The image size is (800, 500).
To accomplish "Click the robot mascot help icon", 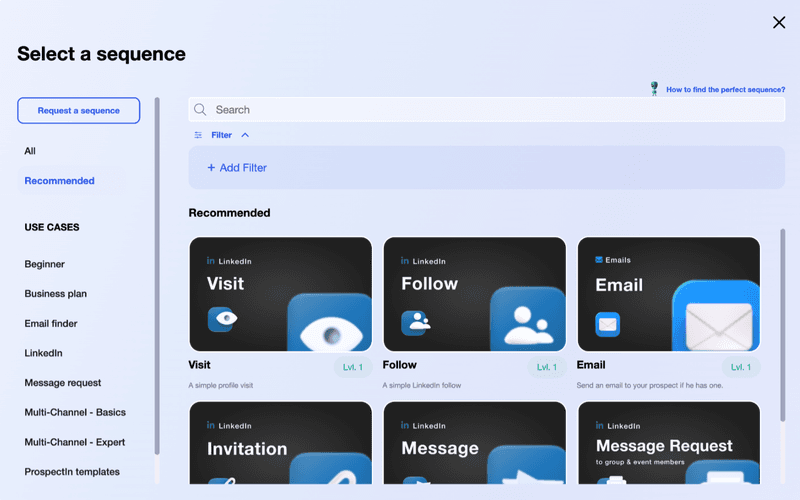I will (x=654, y=89).
